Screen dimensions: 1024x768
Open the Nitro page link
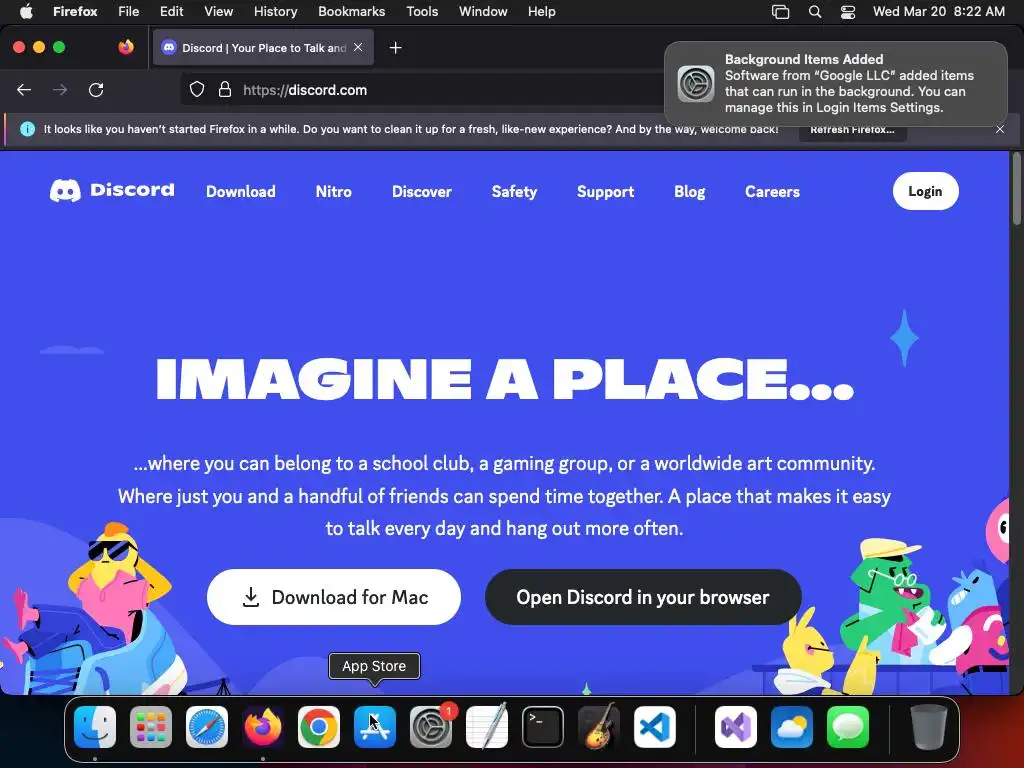[334, 191]
